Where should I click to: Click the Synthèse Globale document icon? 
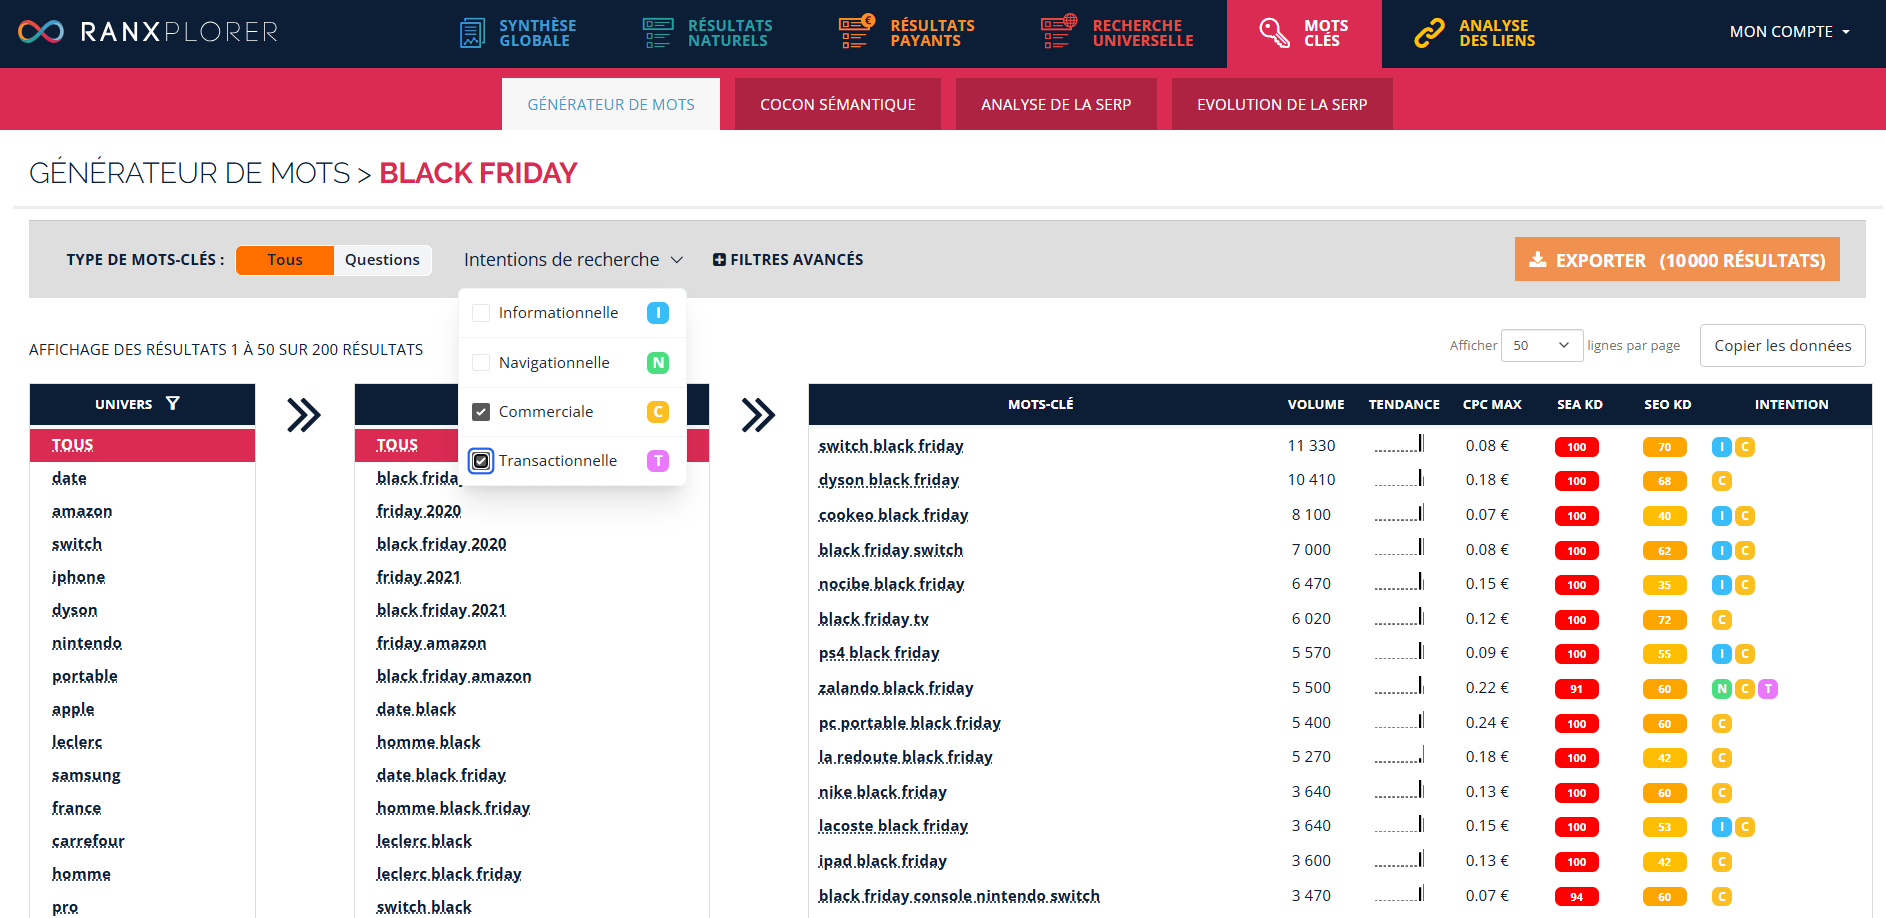(x=472, y=33)
